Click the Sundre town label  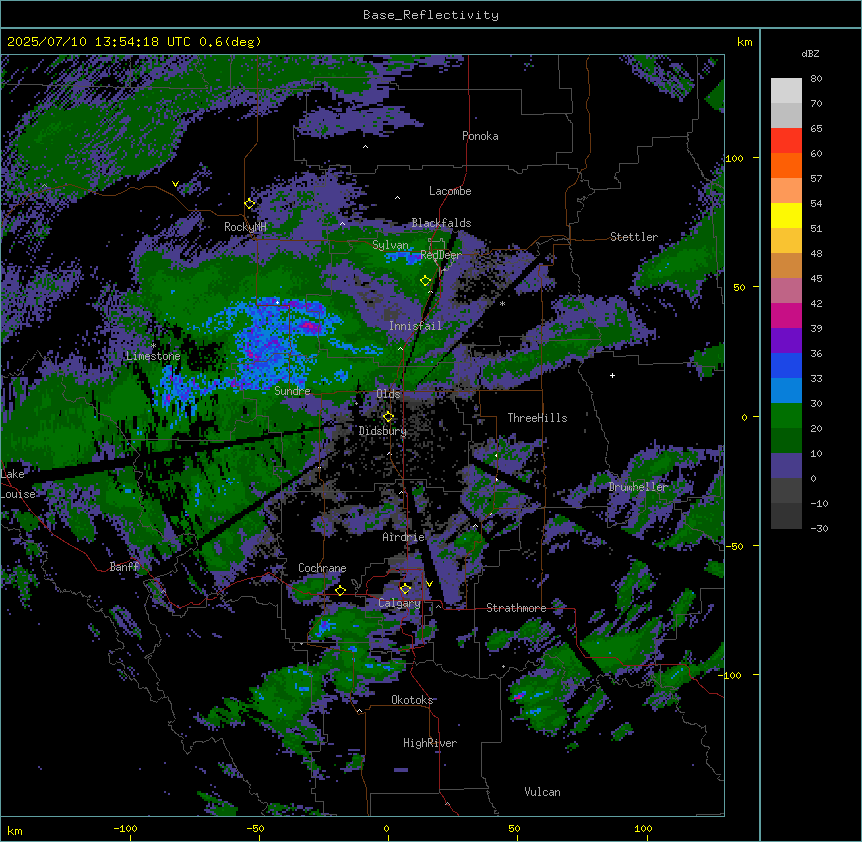[292, 391]
